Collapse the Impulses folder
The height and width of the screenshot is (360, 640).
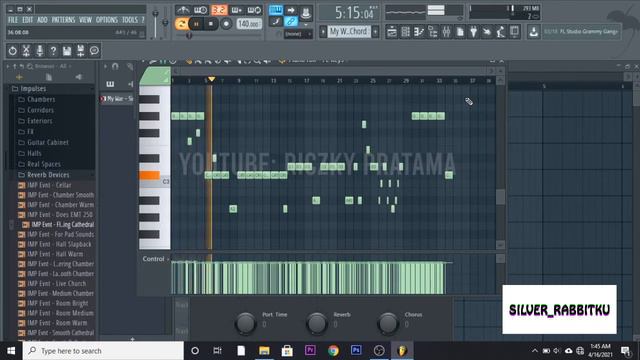33,89
